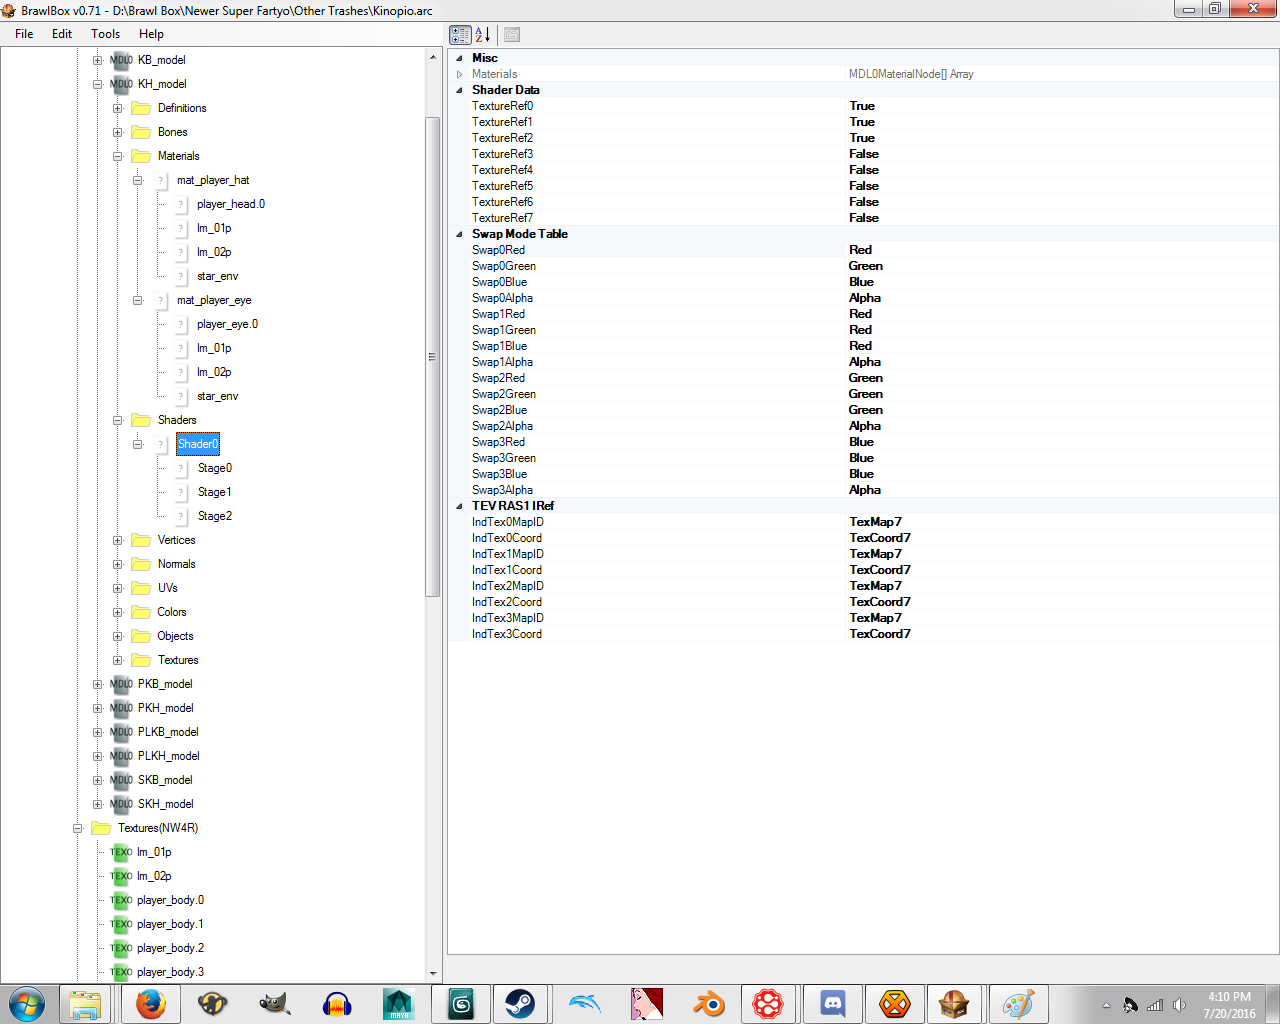Select the player_head.0 material reference
Screen dimensions: 1280x1024
click(x=230, y=204)
